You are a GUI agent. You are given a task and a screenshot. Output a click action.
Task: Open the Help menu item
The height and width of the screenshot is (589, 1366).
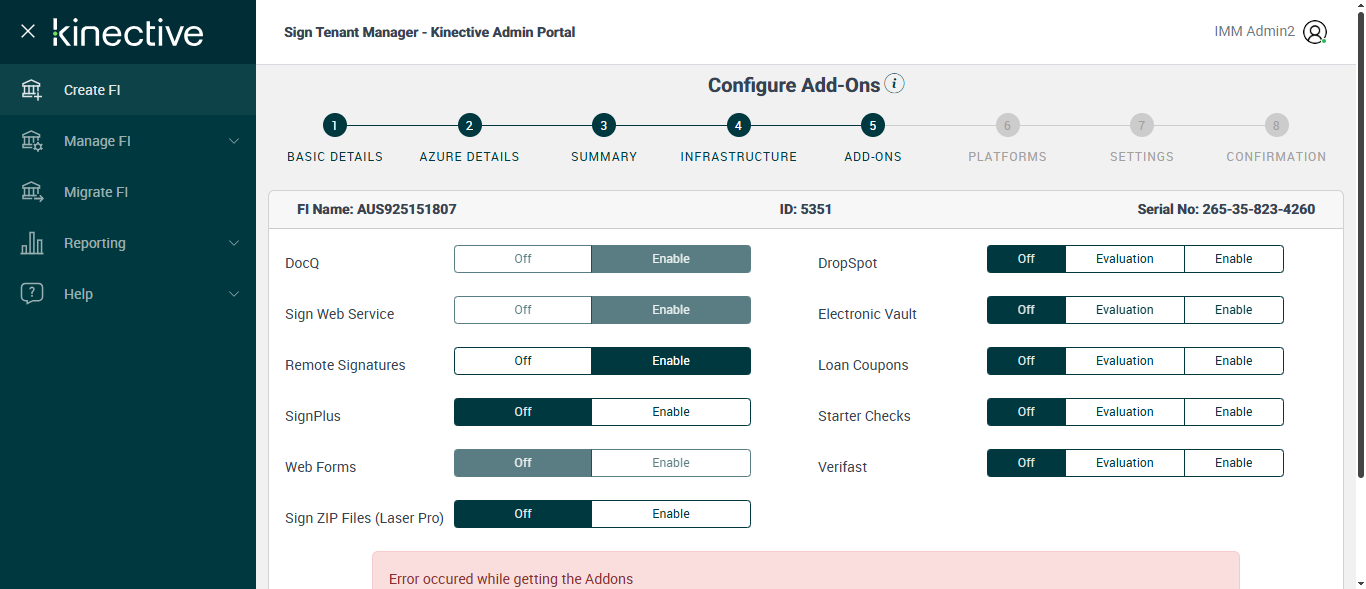(128, 294)
